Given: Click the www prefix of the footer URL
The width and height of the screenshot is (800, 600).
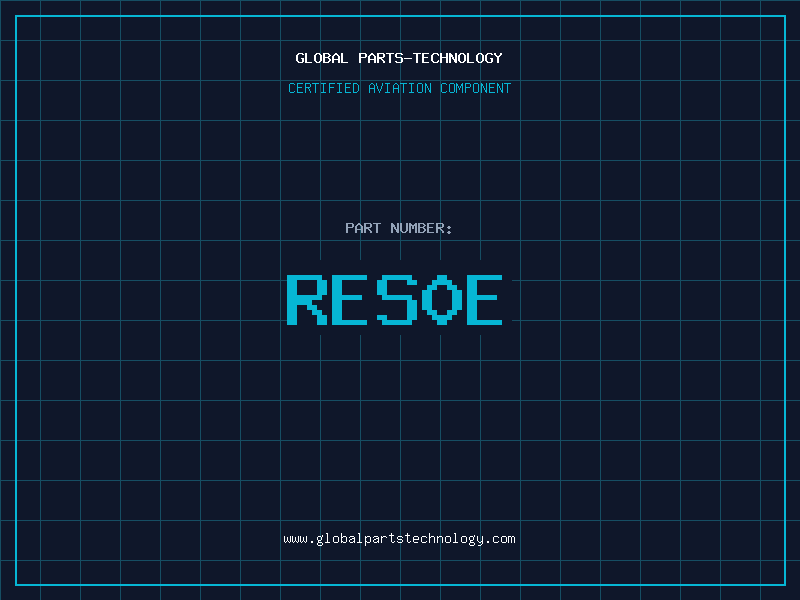Looking at the screenshot, I should coord(295,538).
